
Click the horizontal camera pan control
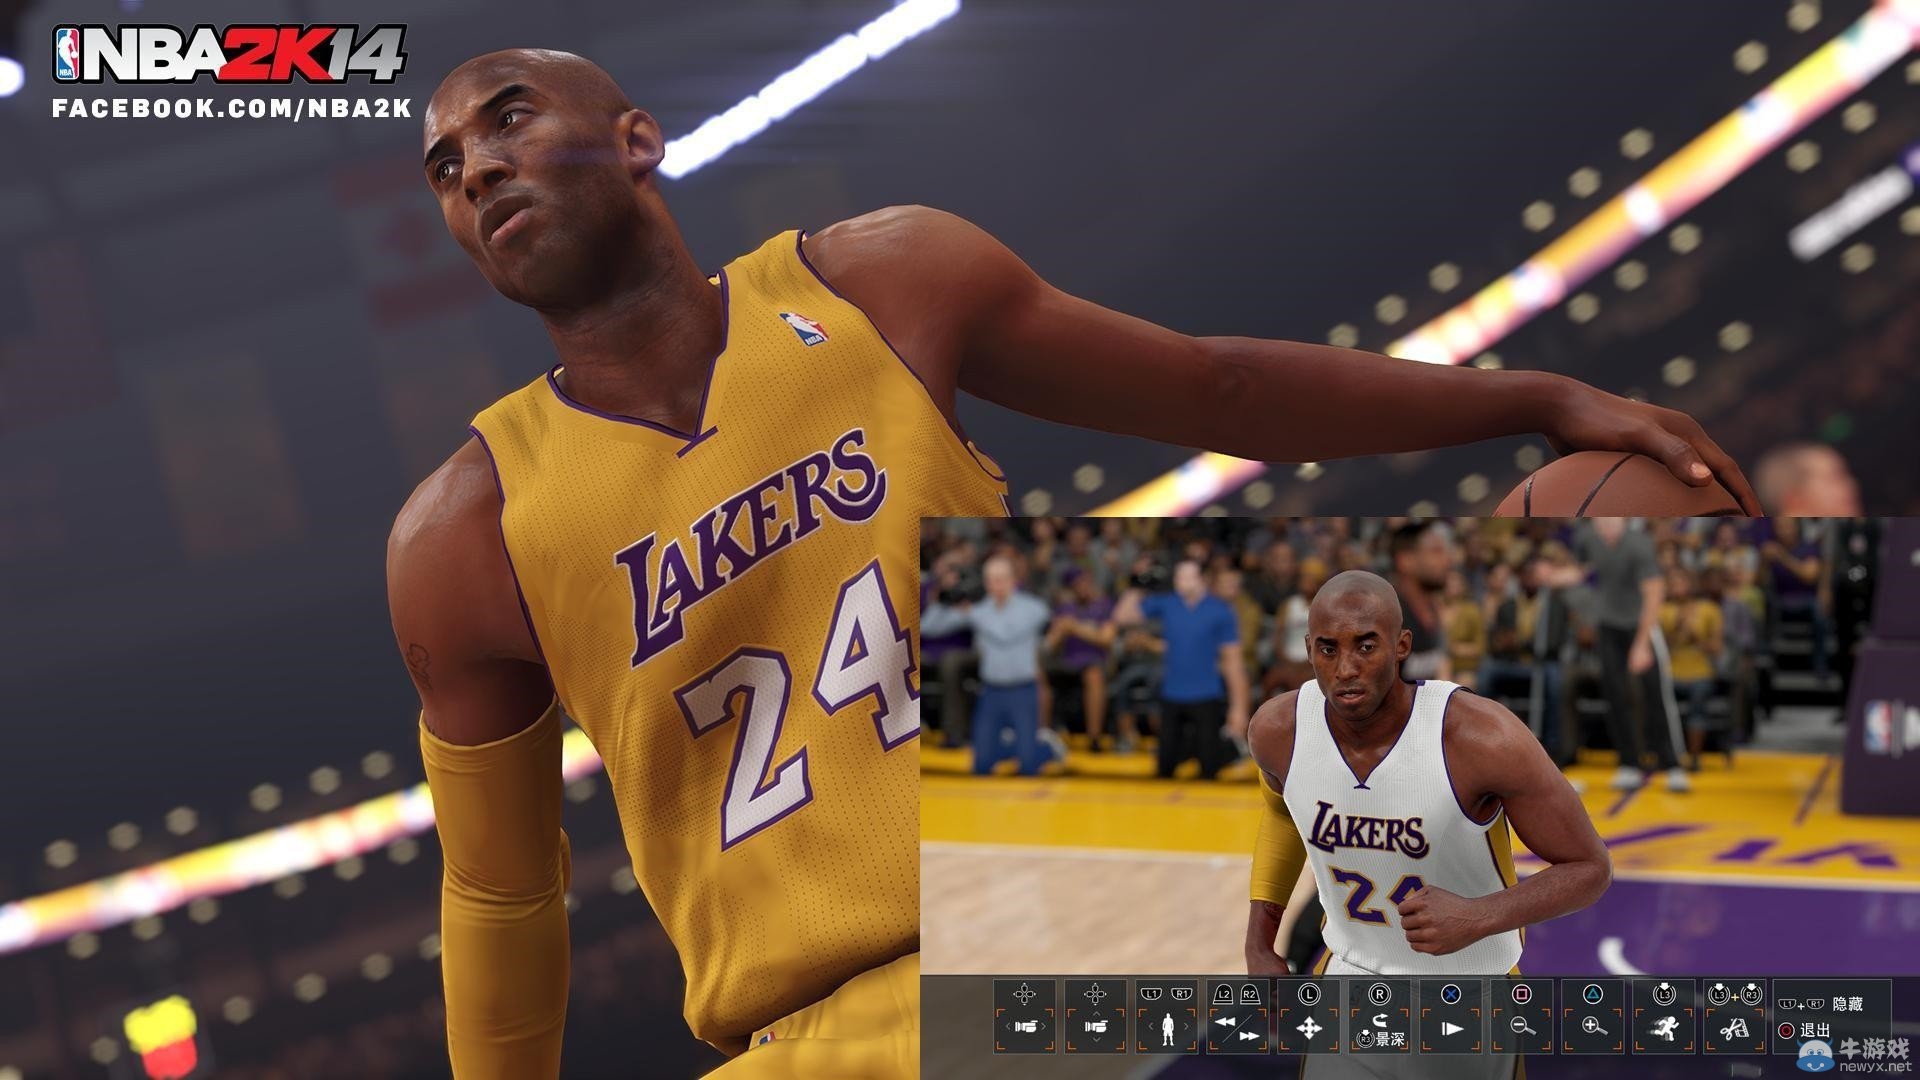pos(1024,1016)
